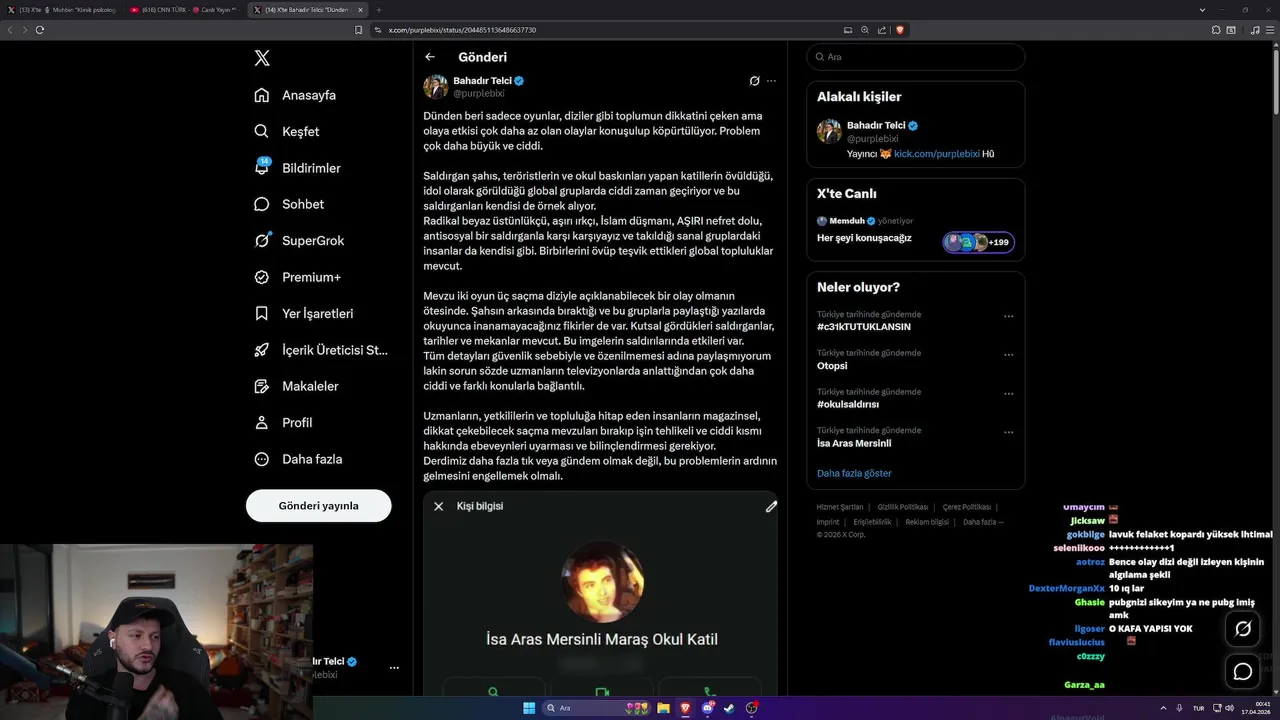Click the Brave shields icon in address bar
The image size is (1280, 720).
coord(900,30)
